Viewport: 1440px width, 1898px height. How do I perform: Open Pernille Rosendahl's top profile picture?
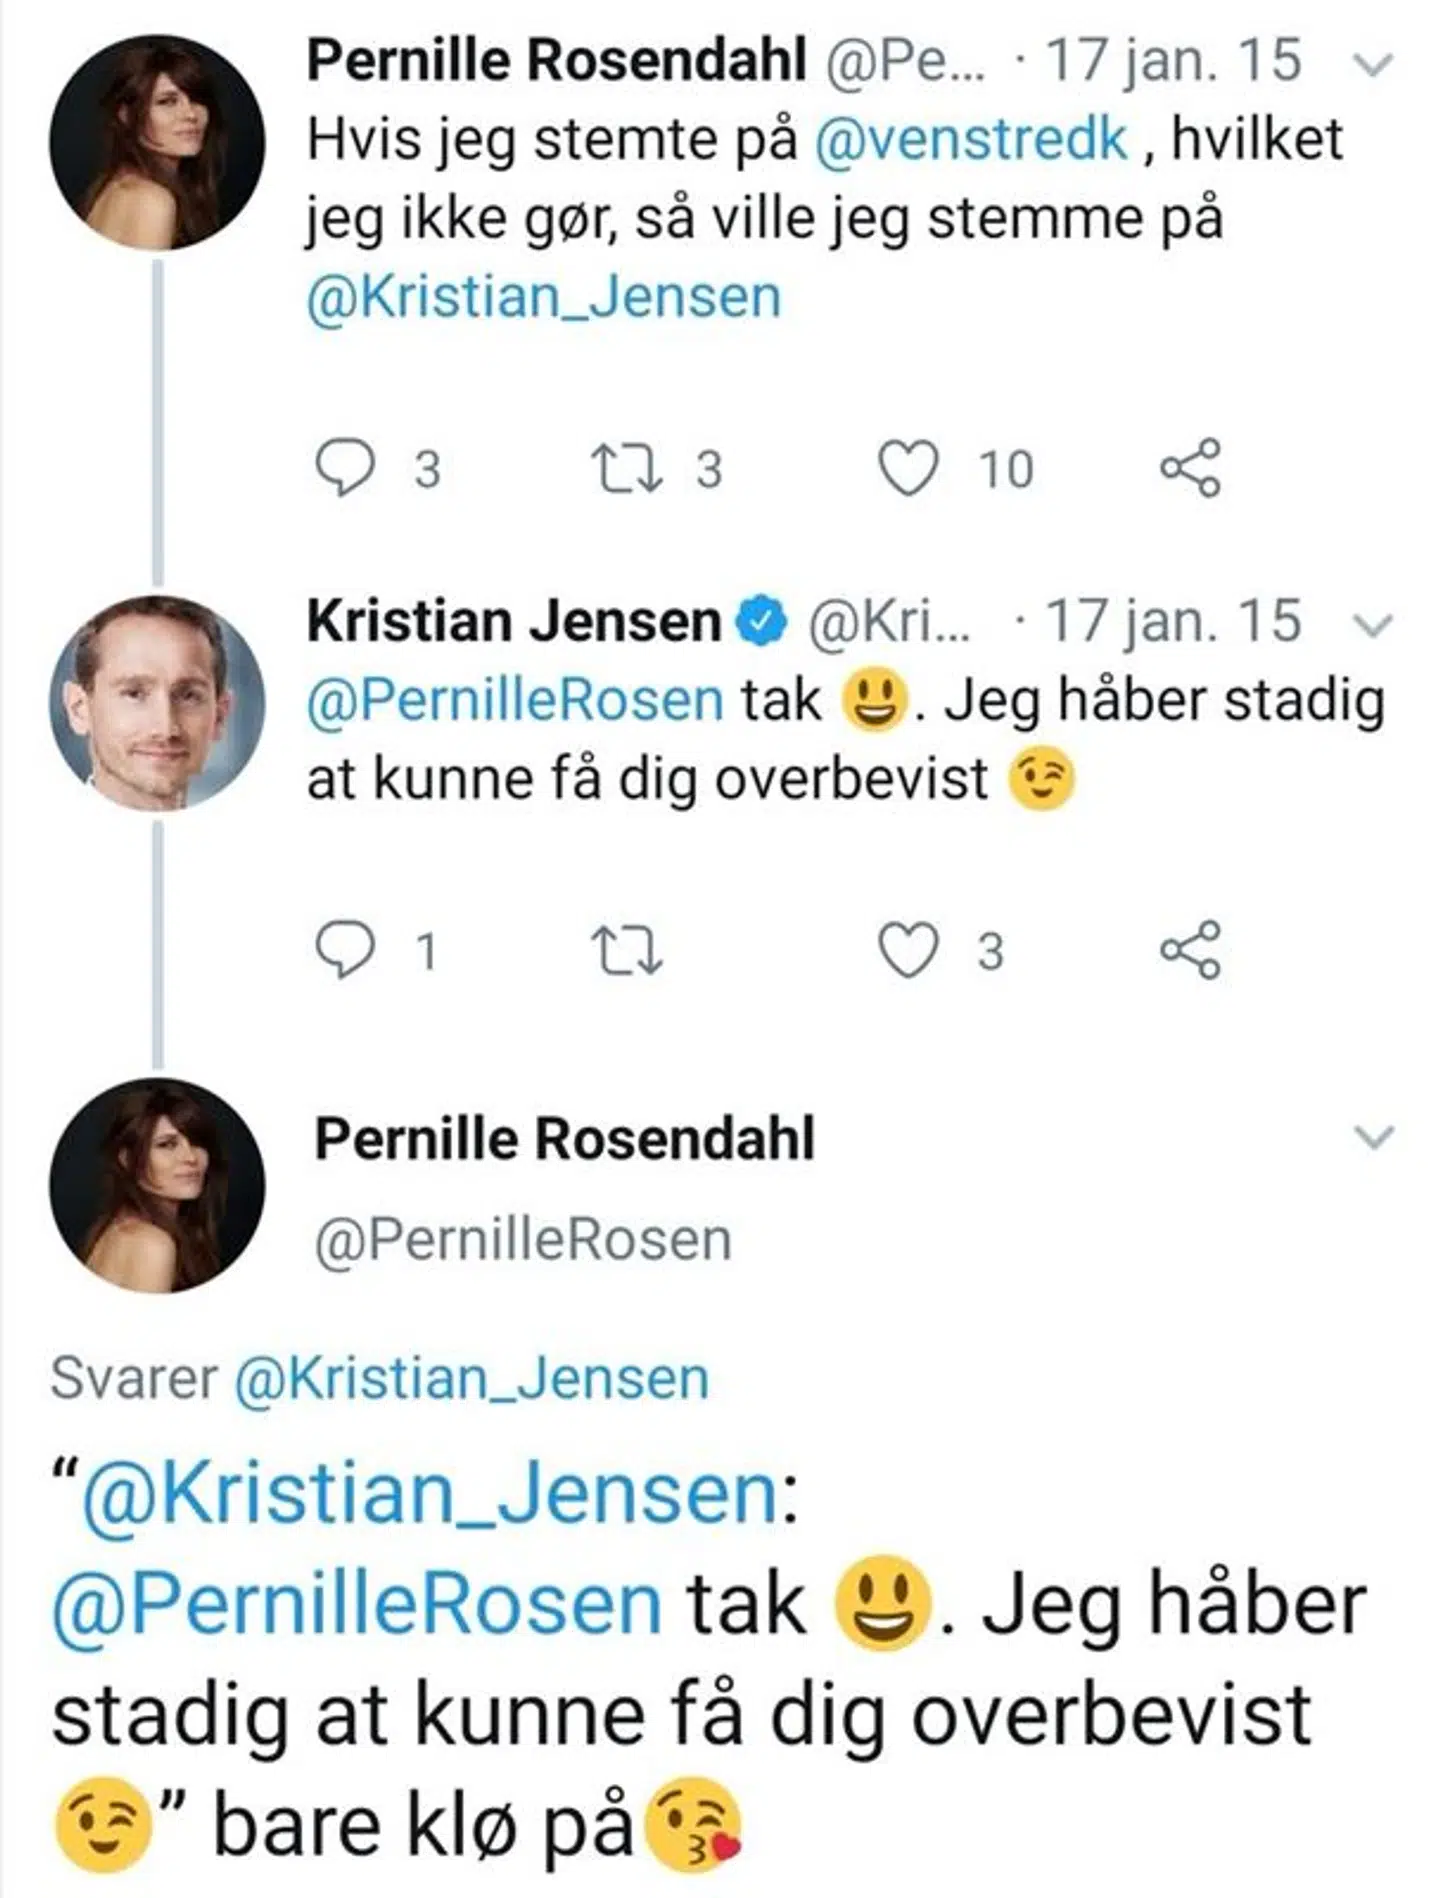[157, 143]
